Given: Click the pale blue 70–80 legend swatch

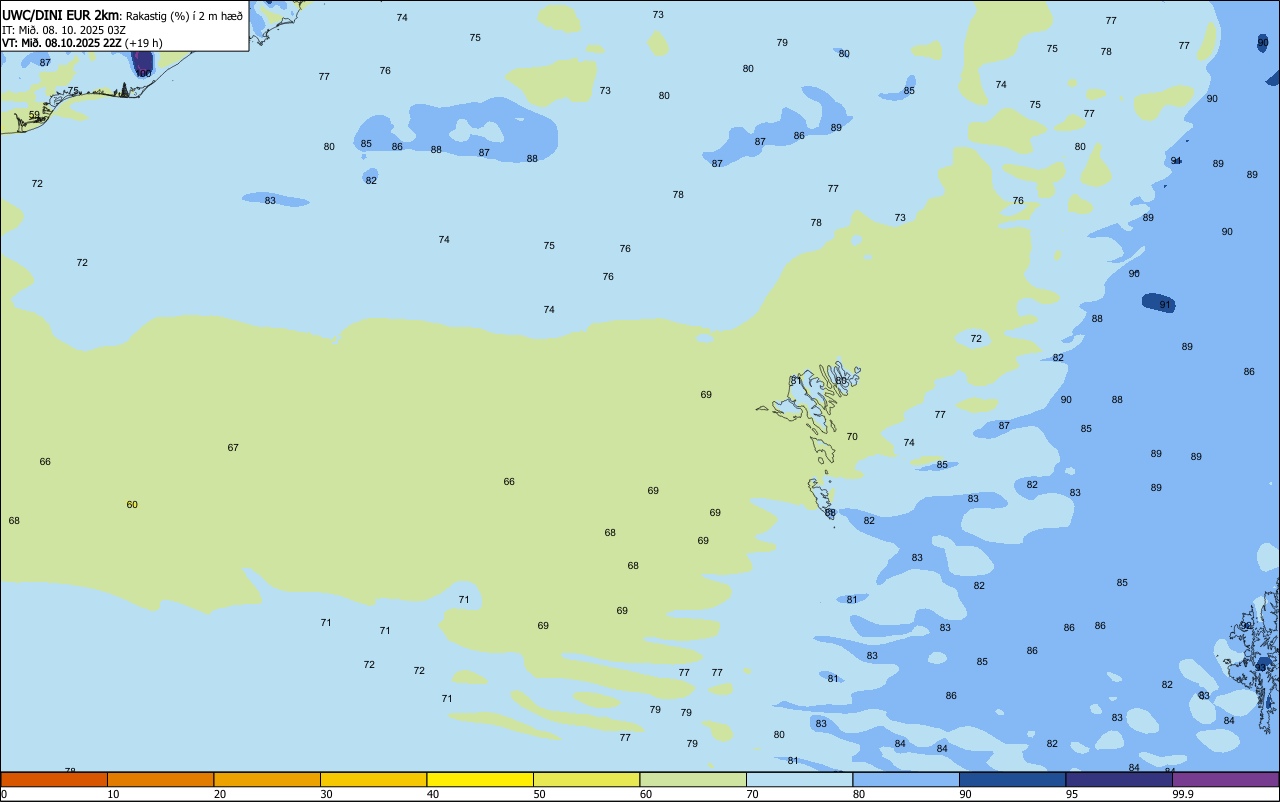Looking at the screenshot, I should coord(799,779).
